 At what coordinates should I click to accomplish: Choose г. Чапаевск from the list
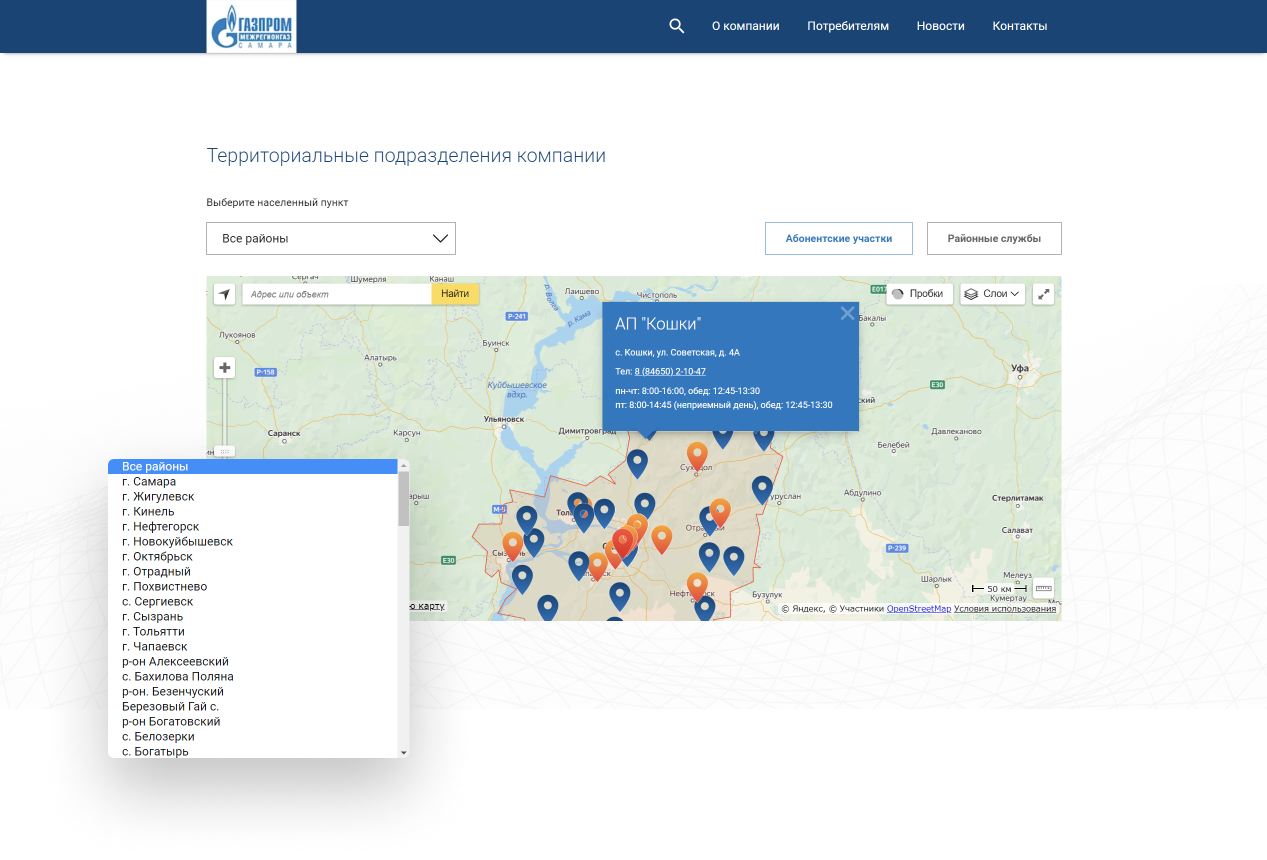pyautogui.click(x=253, y=646)
